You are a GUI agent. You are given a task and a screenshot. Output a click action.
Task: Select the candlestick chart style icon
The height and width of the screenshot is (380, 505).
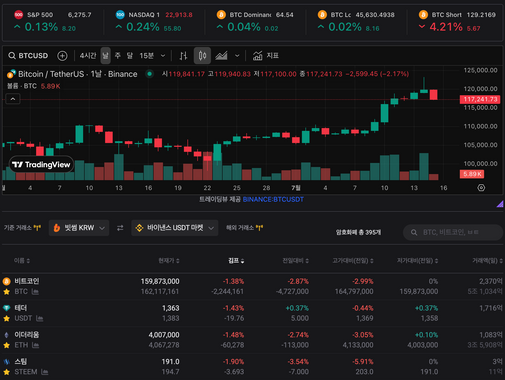click(202, 56)
